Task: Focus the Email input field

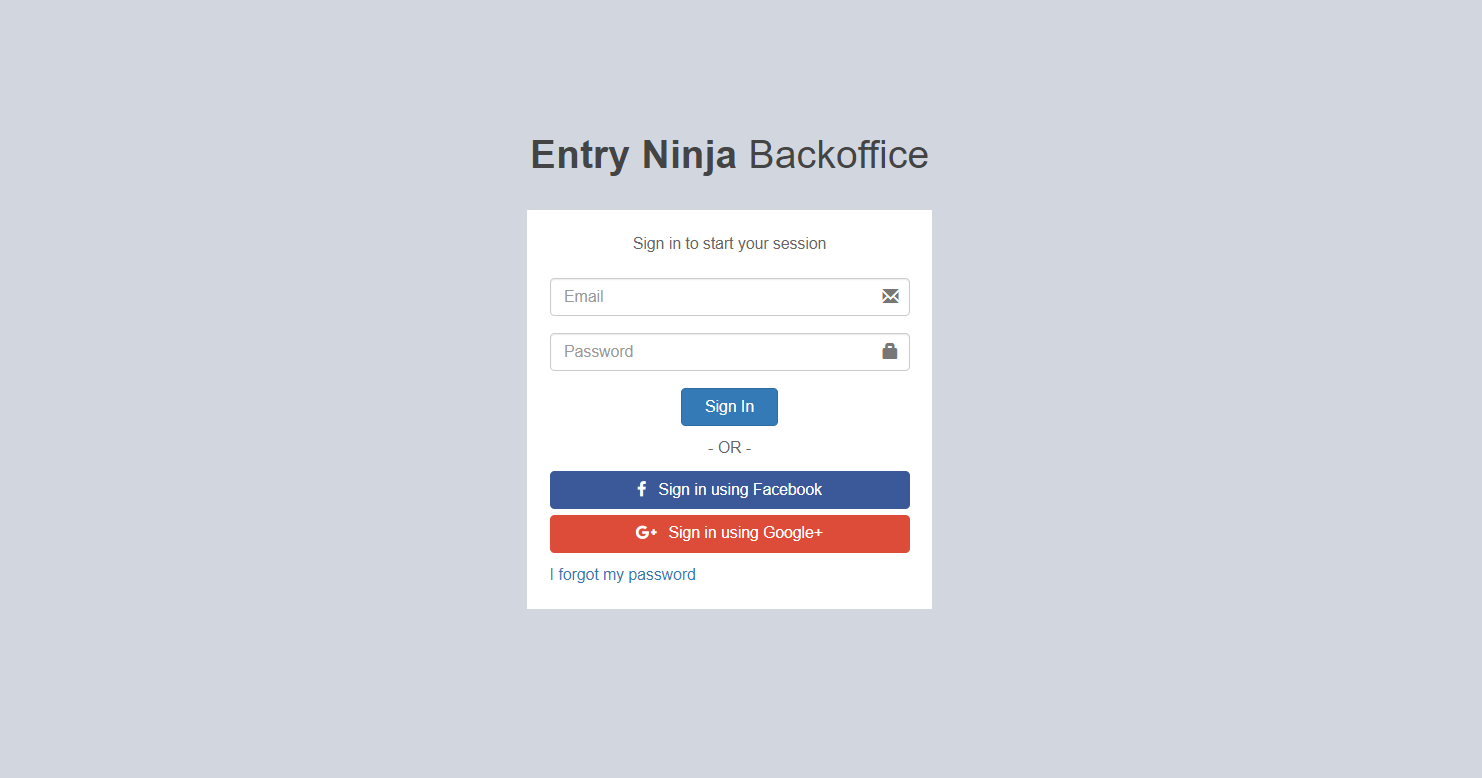Action: coord(730,297)
